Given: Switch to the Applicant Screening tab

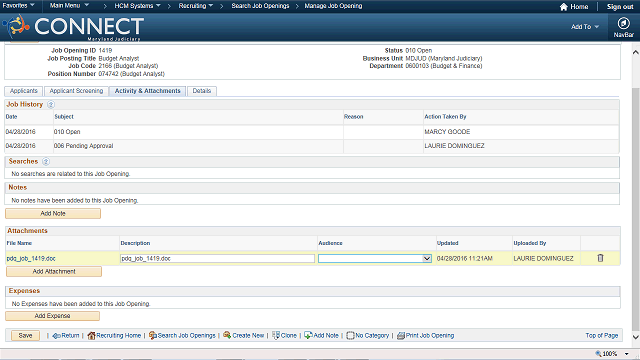Looking at the screenshot, I should pos(76,91).
